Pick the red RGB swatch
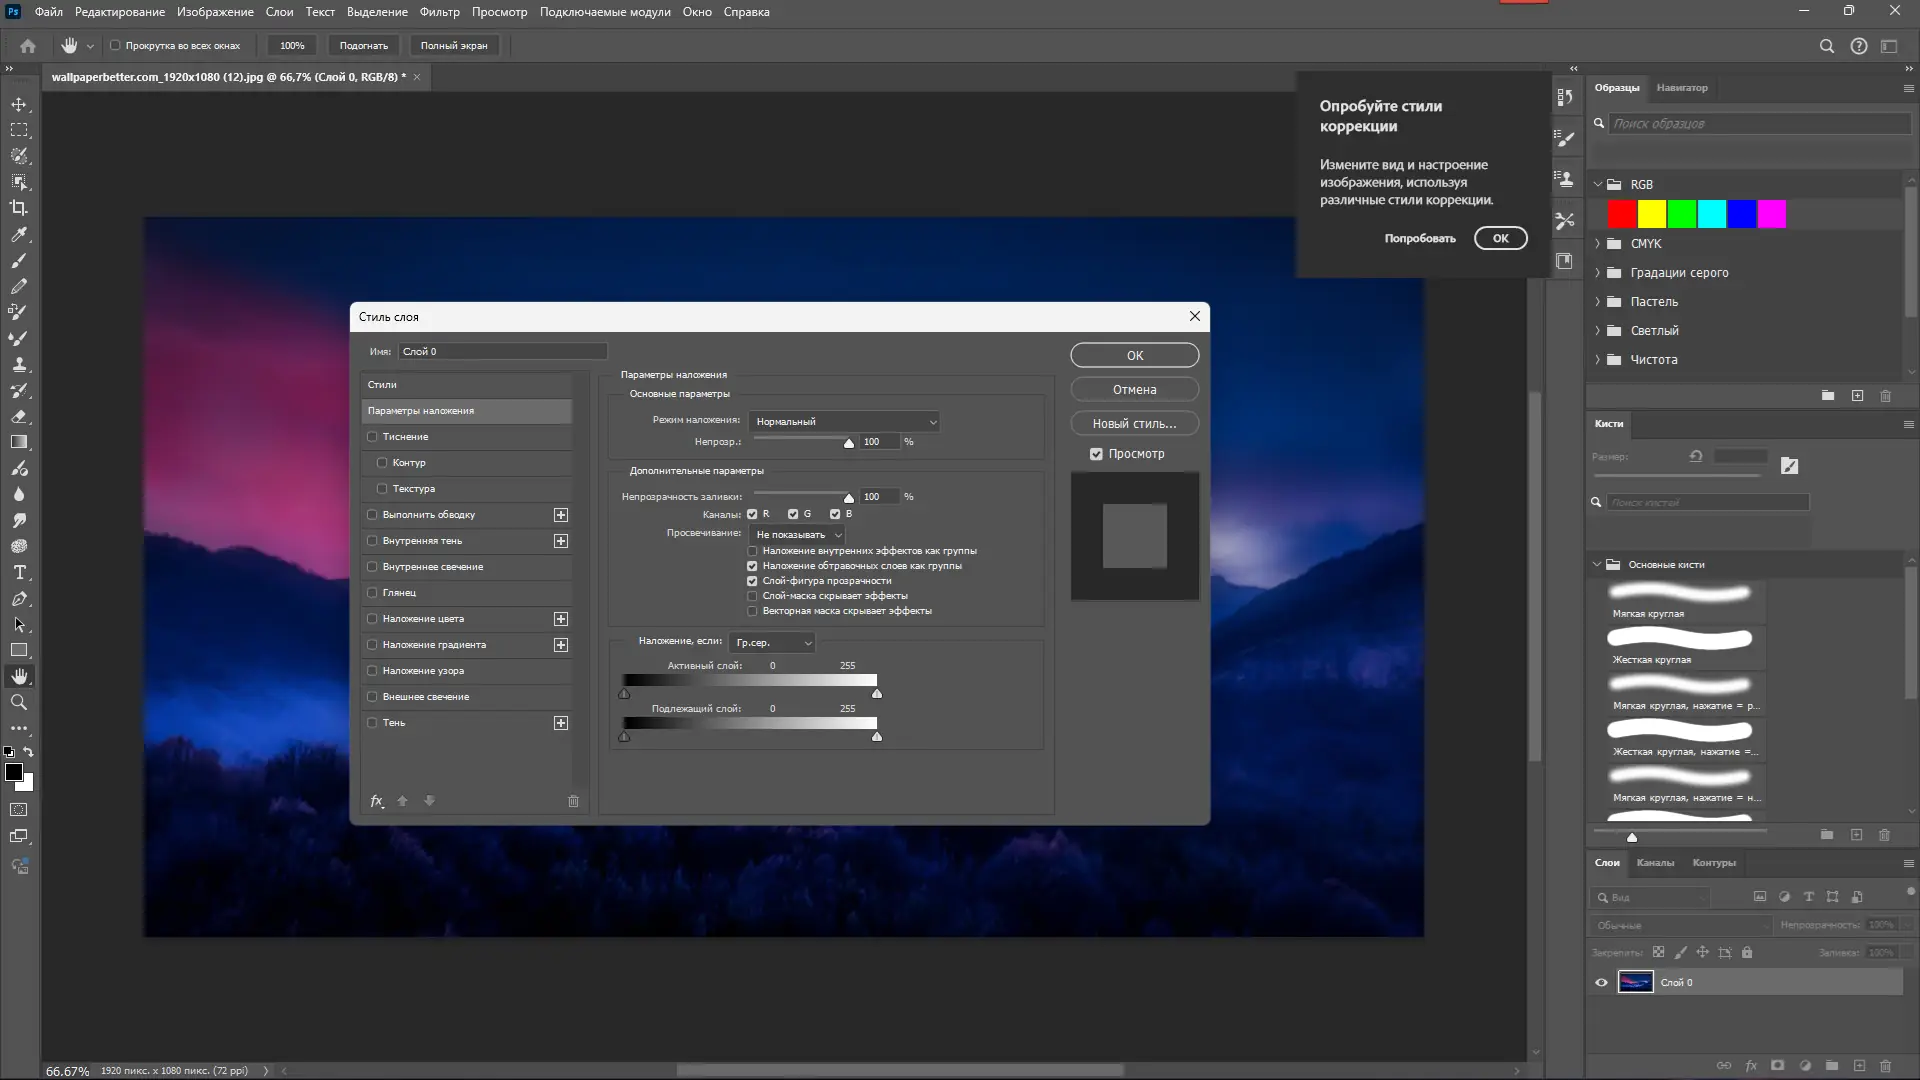 [1621, 214]
